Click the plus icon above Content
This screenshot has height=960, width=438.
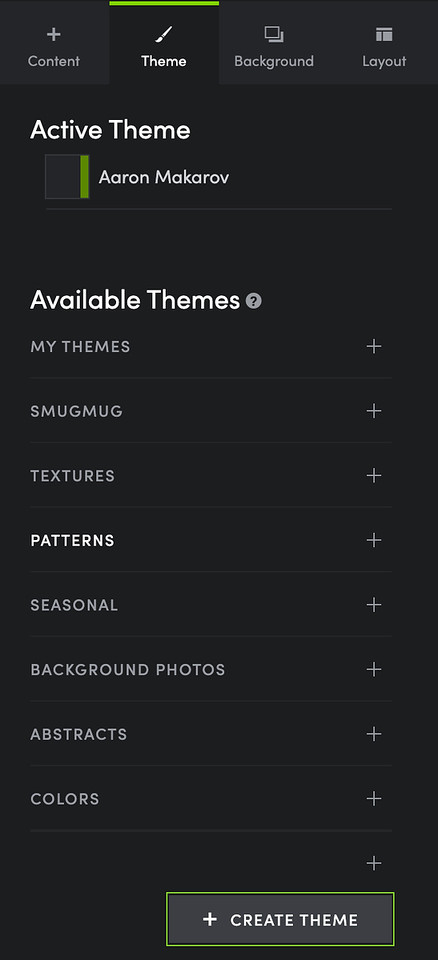(x=54, y=34)
